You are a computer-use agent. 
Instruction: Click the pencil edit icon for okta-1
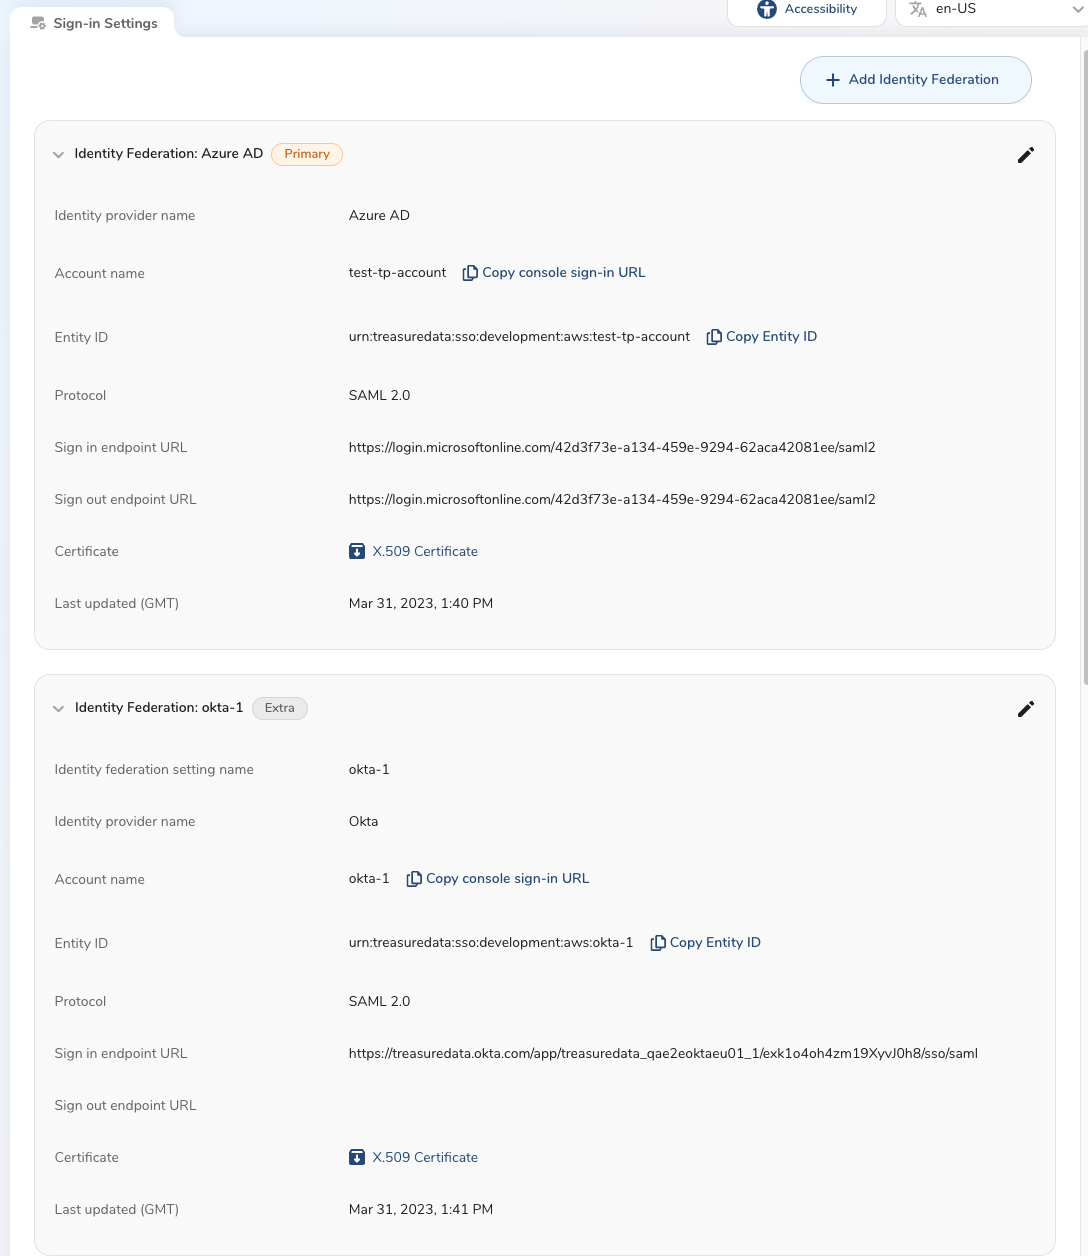coord(1025,709)
